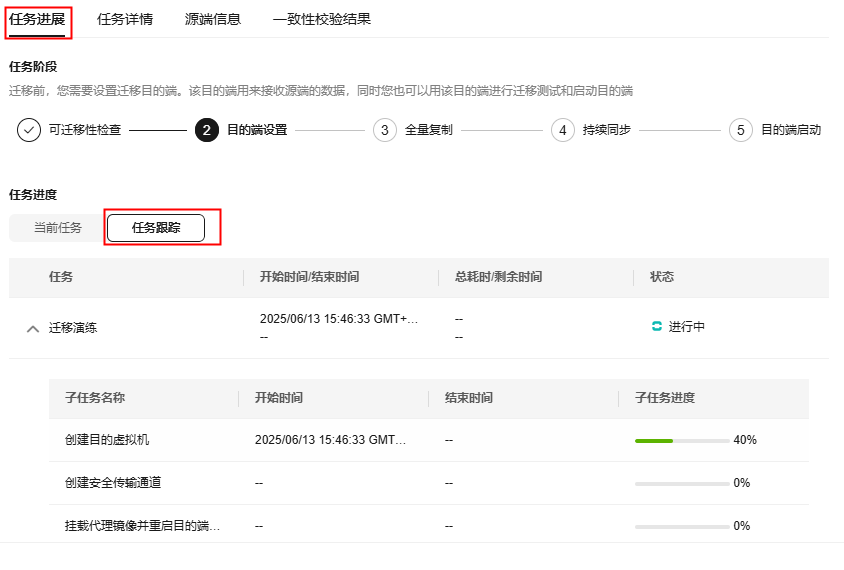The image size is (844, 570).
Task: Click the 结束时间 subtask column header
Action: click(x=469, y=398)
